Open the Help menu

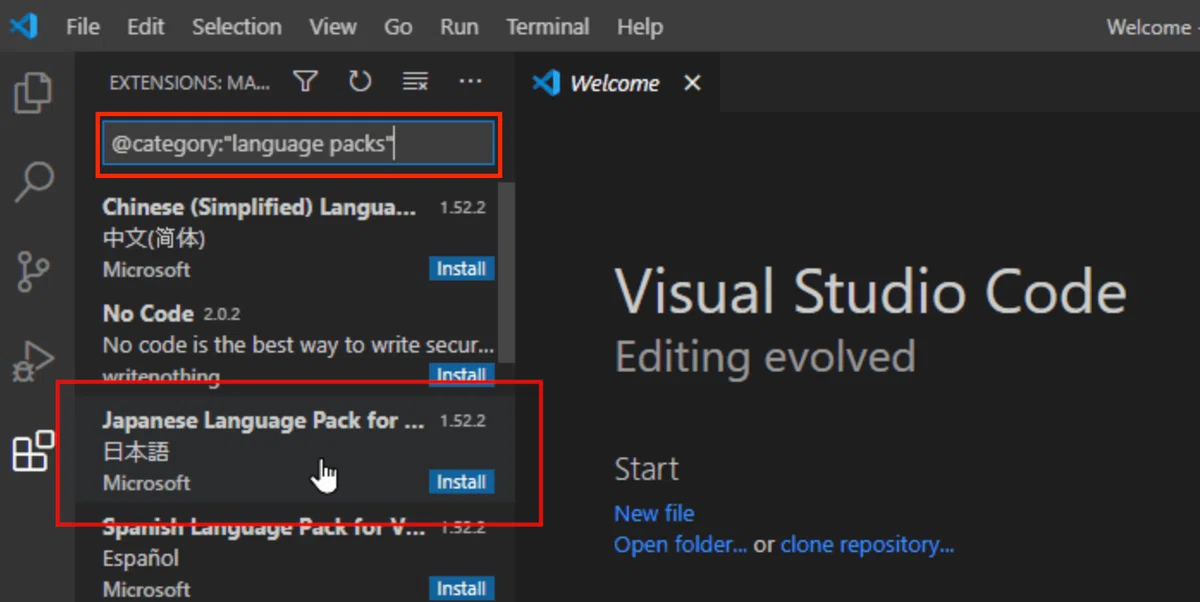640,27
